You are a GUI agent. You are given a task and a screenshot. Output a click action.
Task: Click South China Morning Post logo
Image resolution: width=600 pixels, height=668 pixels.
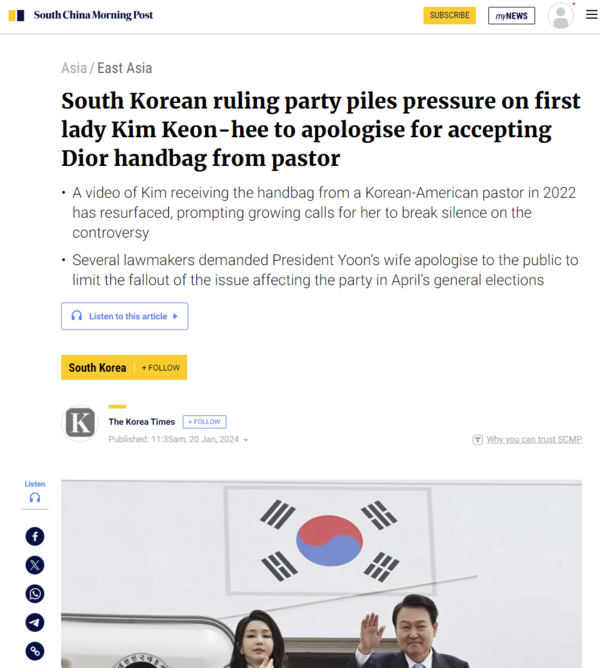[x=81, y=15]
